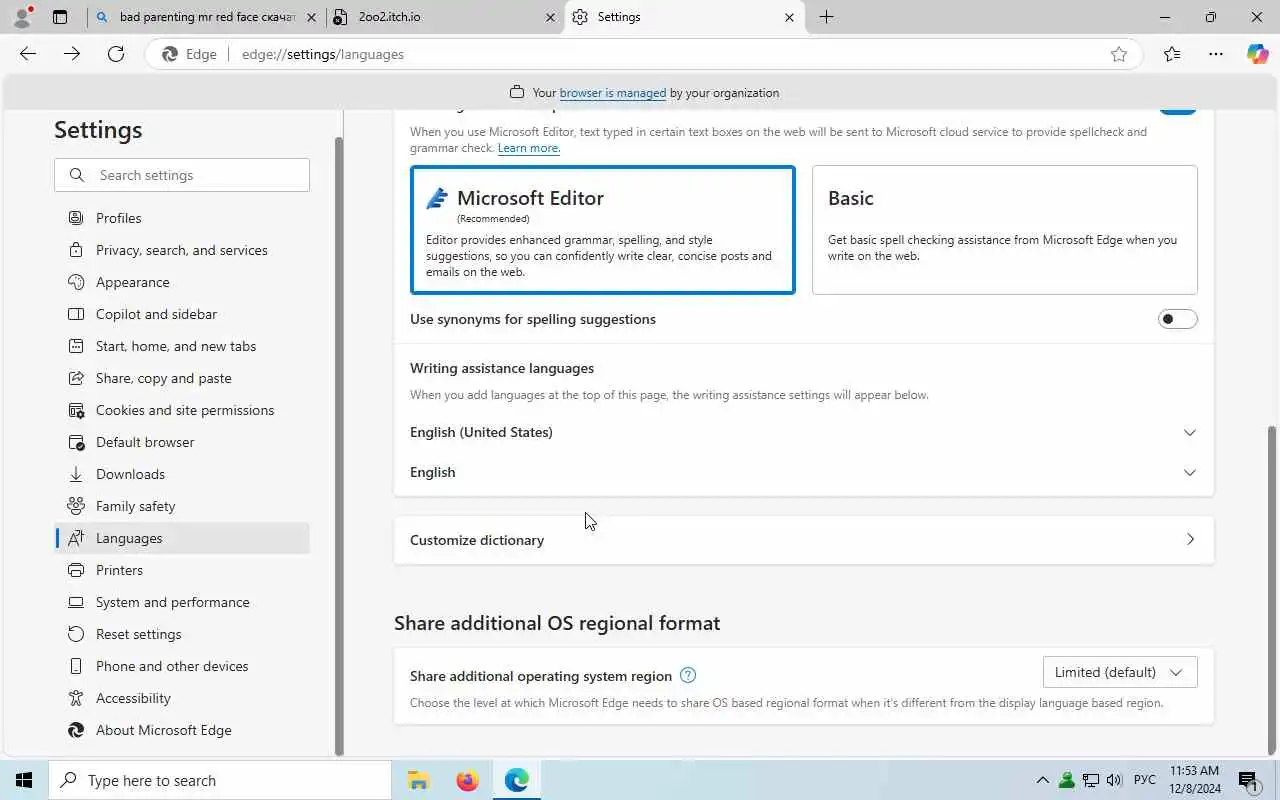Viewport: 1280px width, 800px height.
Task: Click the volume speaker tray icon
Action: [1114, 780]
